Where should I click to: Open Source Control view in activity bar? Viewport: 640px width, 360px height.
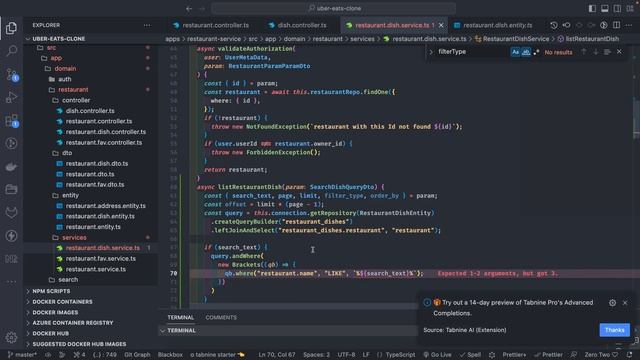11,74
